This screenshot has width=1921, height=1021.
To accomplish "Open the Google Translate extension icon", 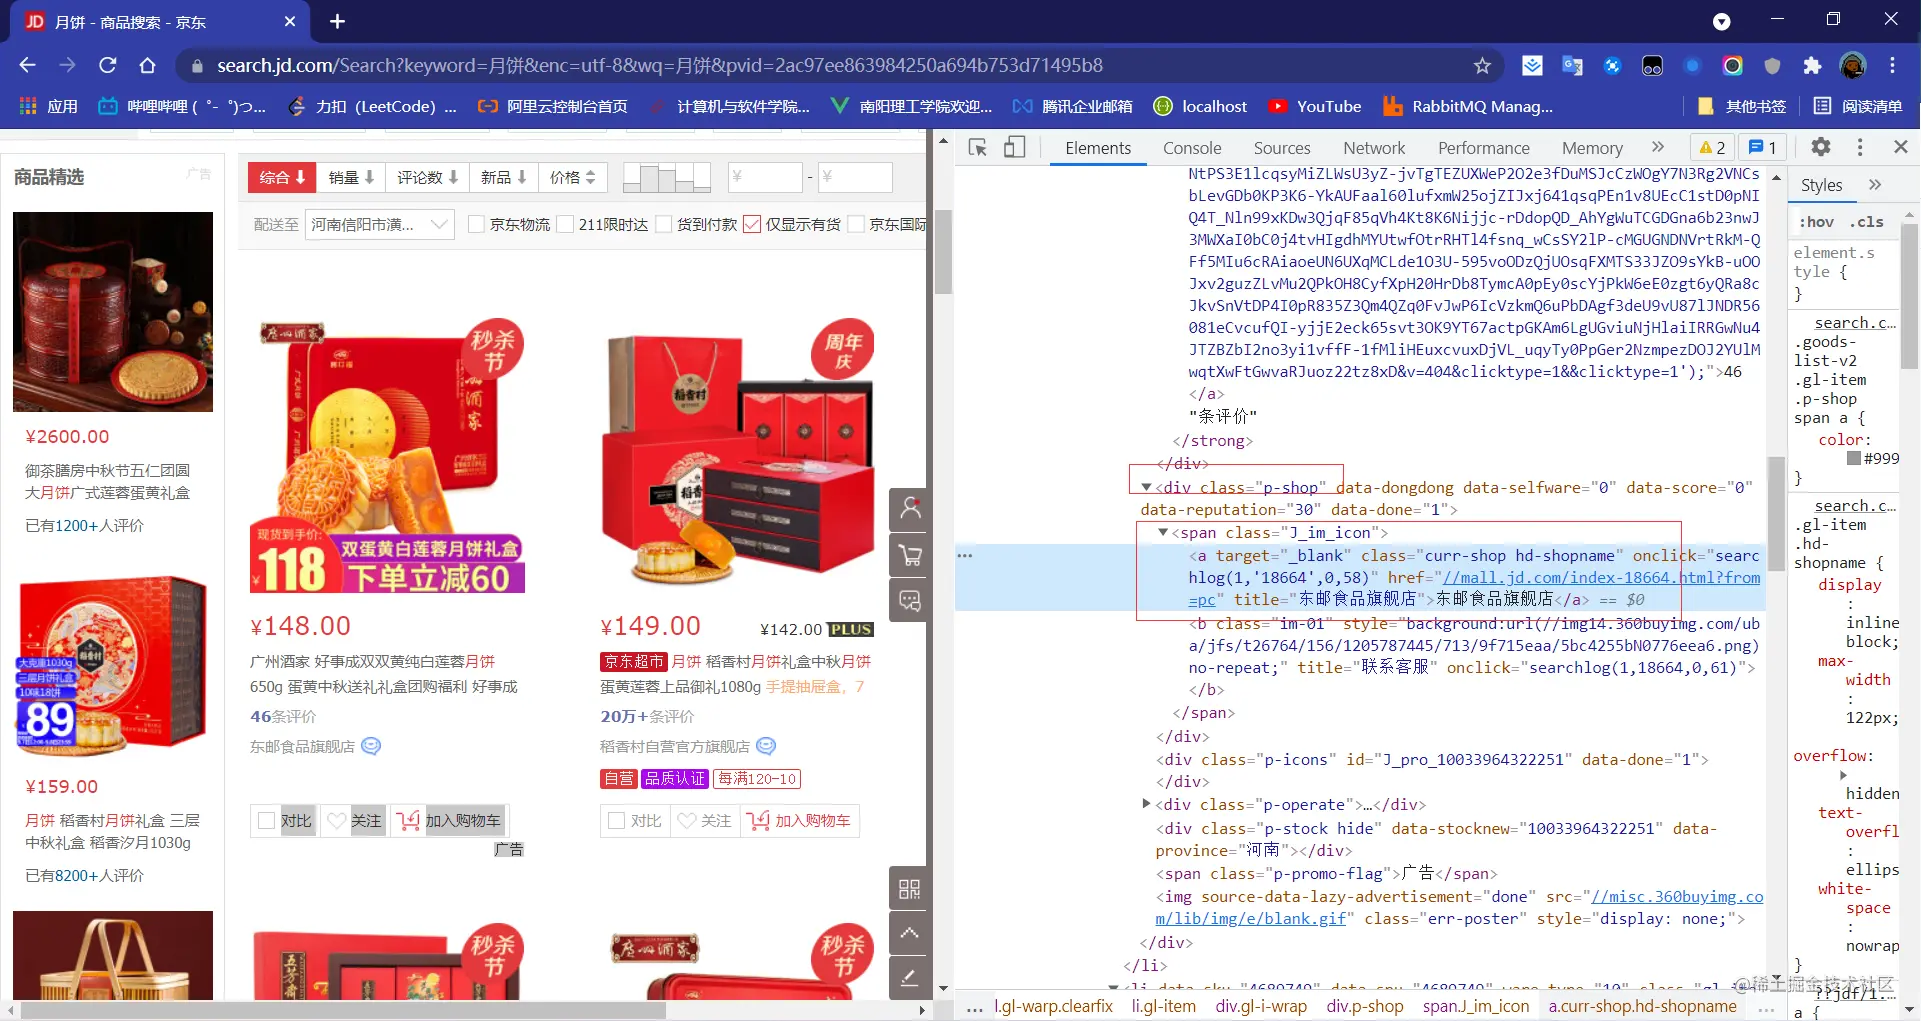I will click(x=1572, y=66).
